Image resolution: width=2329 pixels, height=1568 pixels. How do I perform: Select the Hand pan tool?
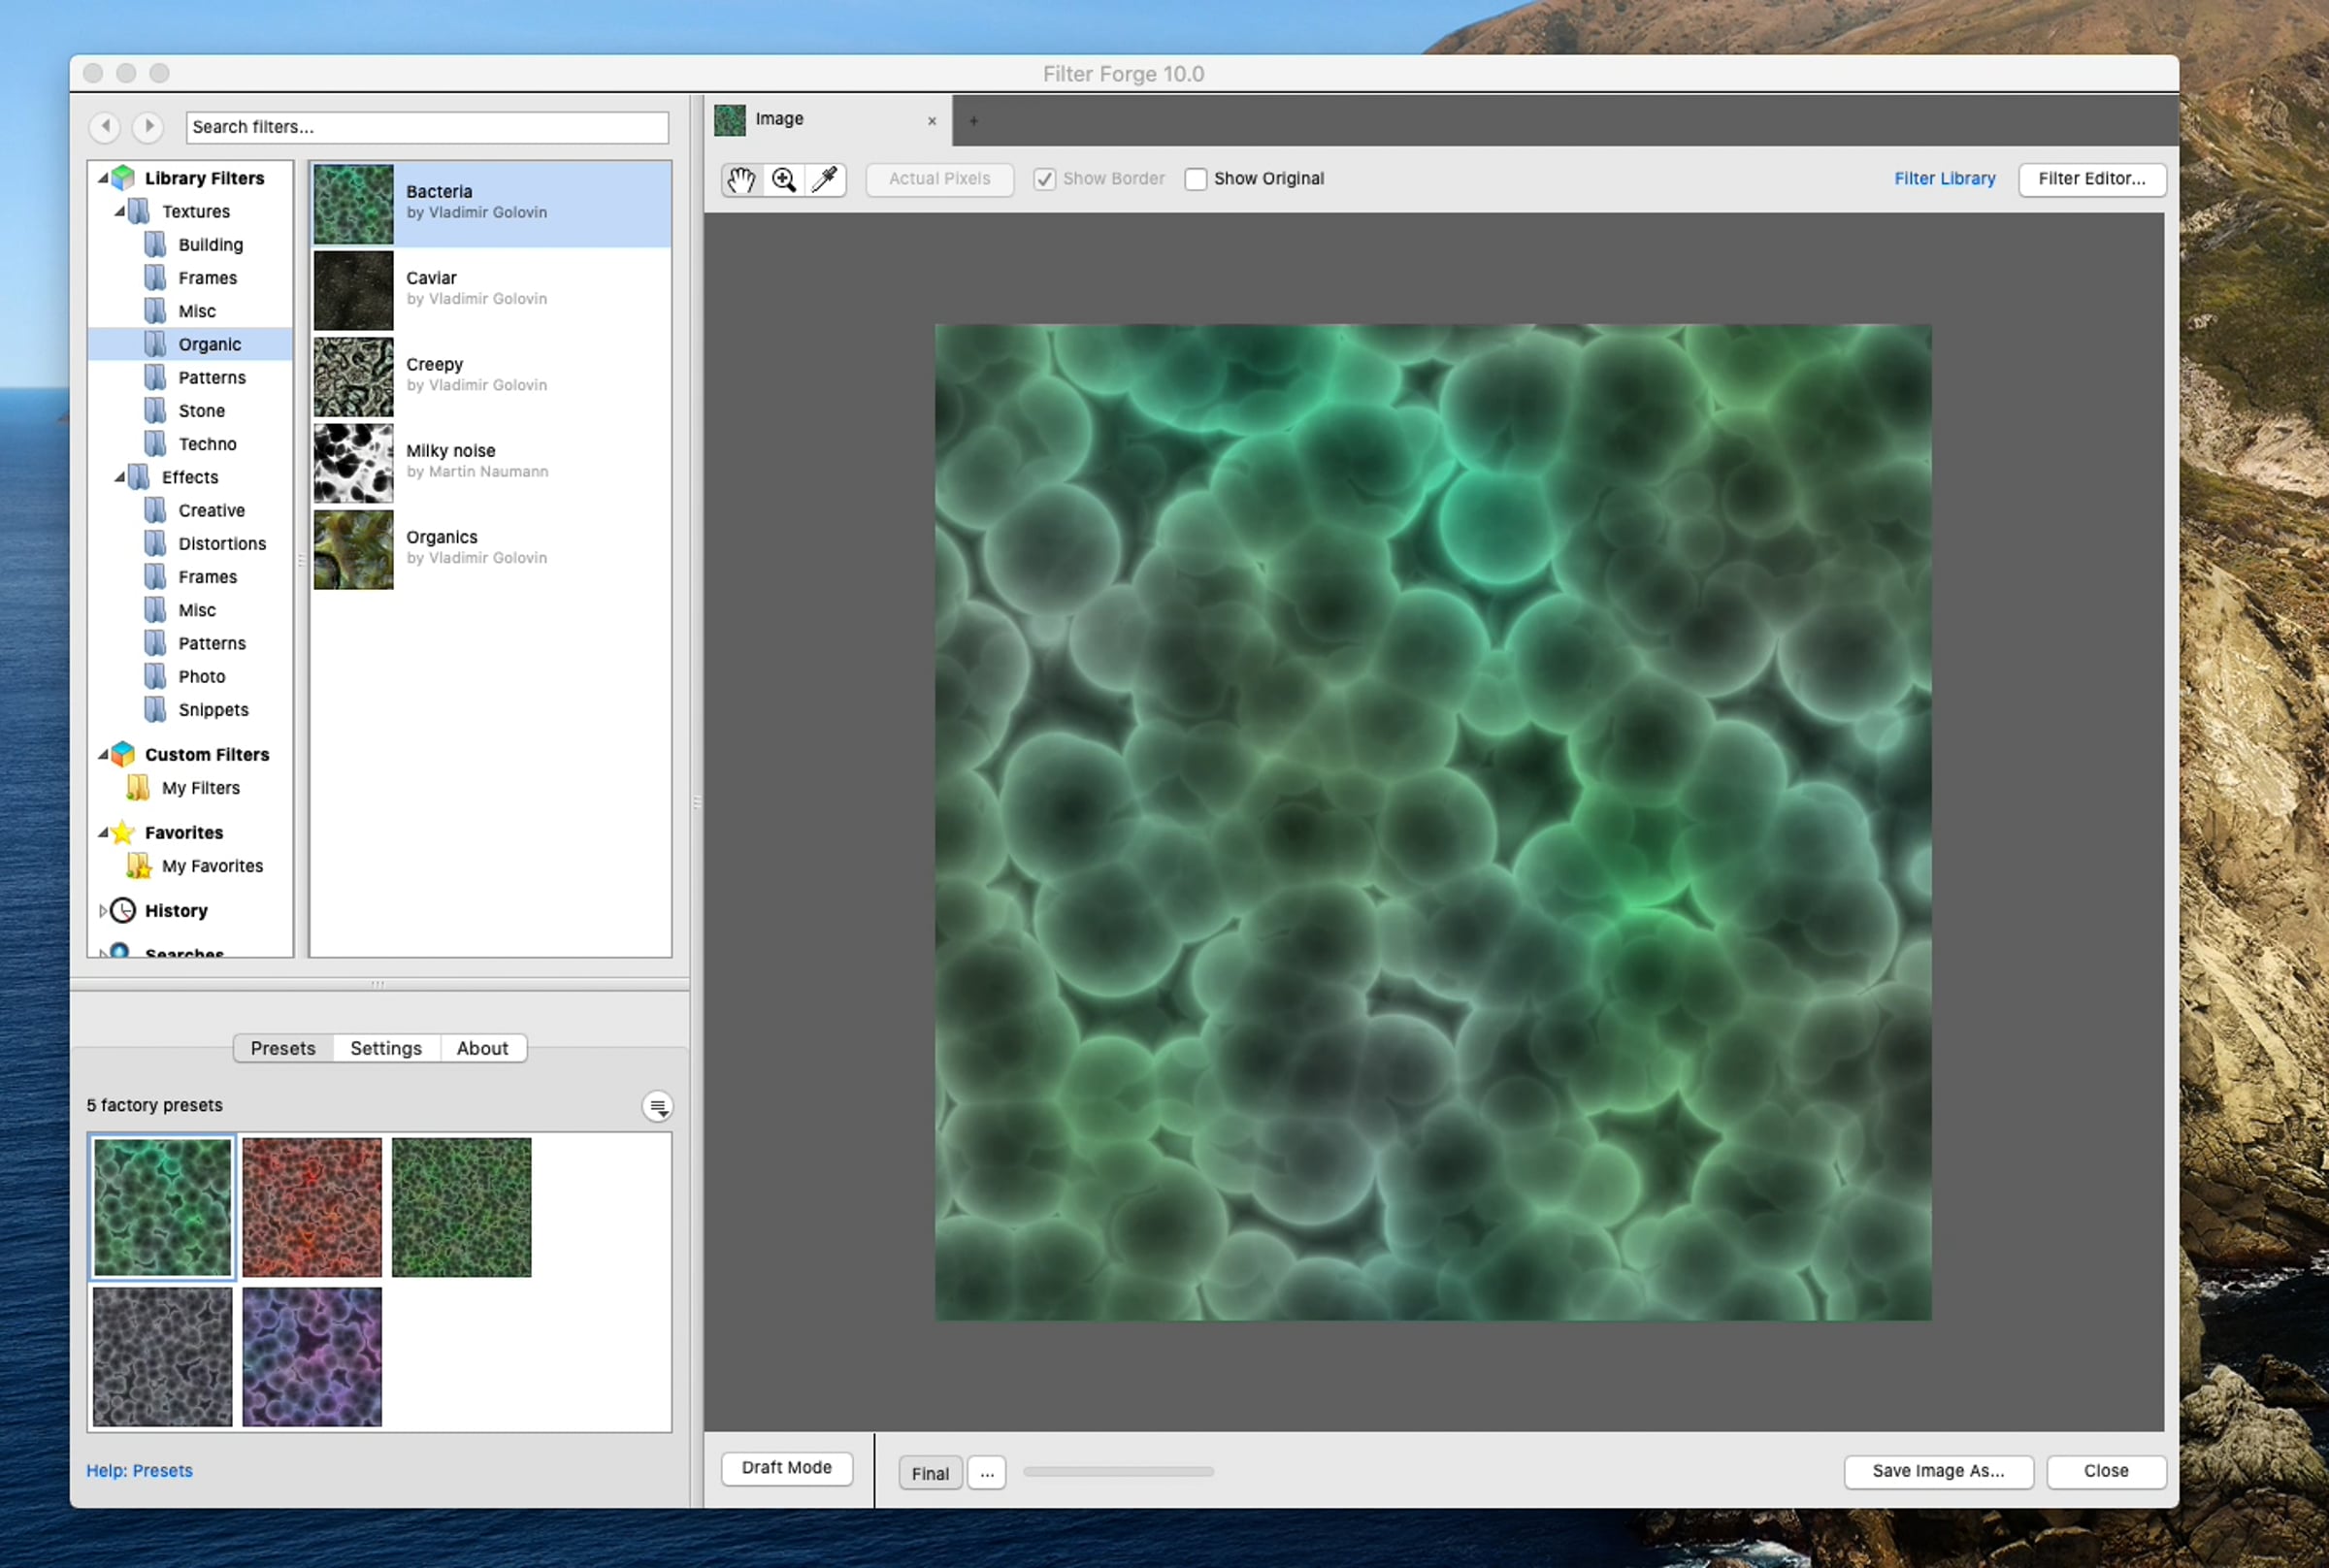[x=741, y=179]
